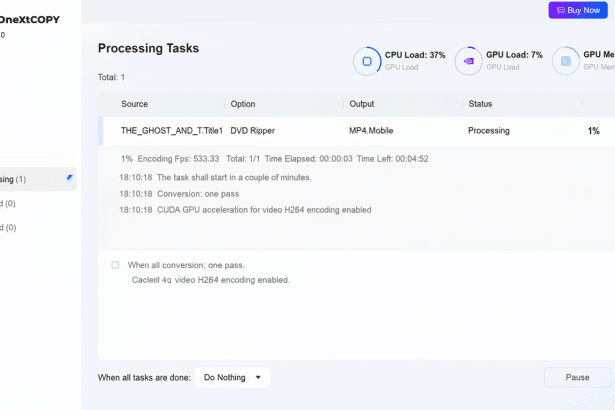Click log line 'Conversion: one pass'
Viewport: 615px width, 410px height.
(198, 194)
